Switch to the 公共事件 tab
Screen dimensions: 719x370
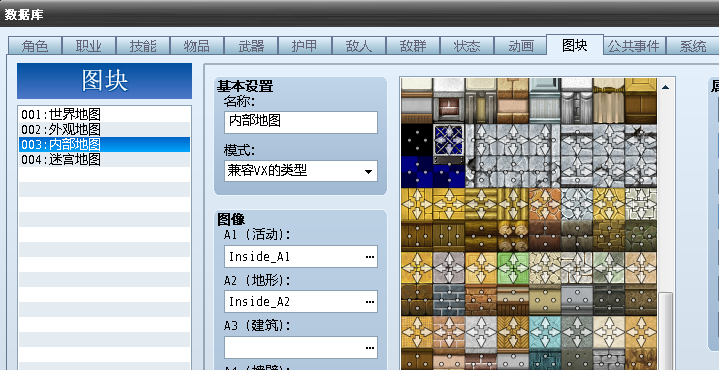click(634, 46)
